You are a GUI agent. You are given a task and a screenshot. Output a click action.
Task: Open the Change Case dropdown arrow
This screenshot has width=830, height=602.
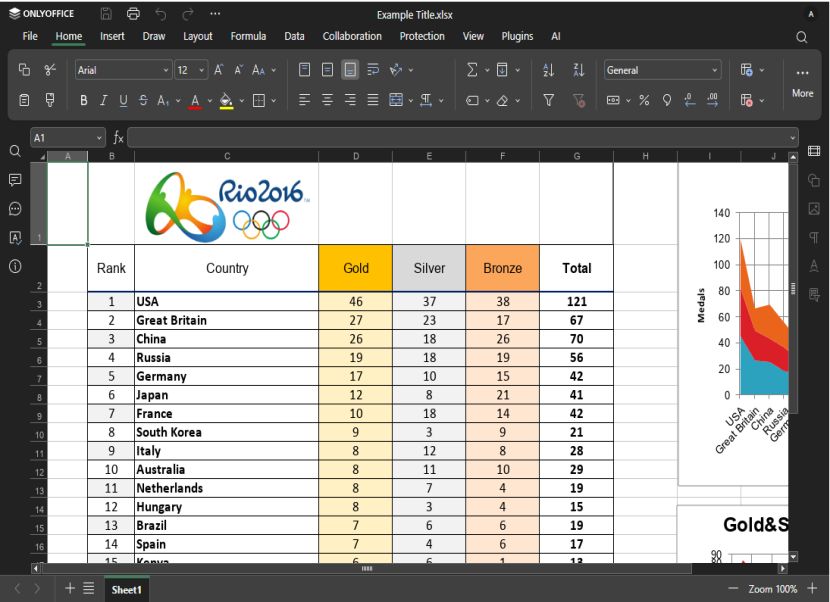pos(274,70)
